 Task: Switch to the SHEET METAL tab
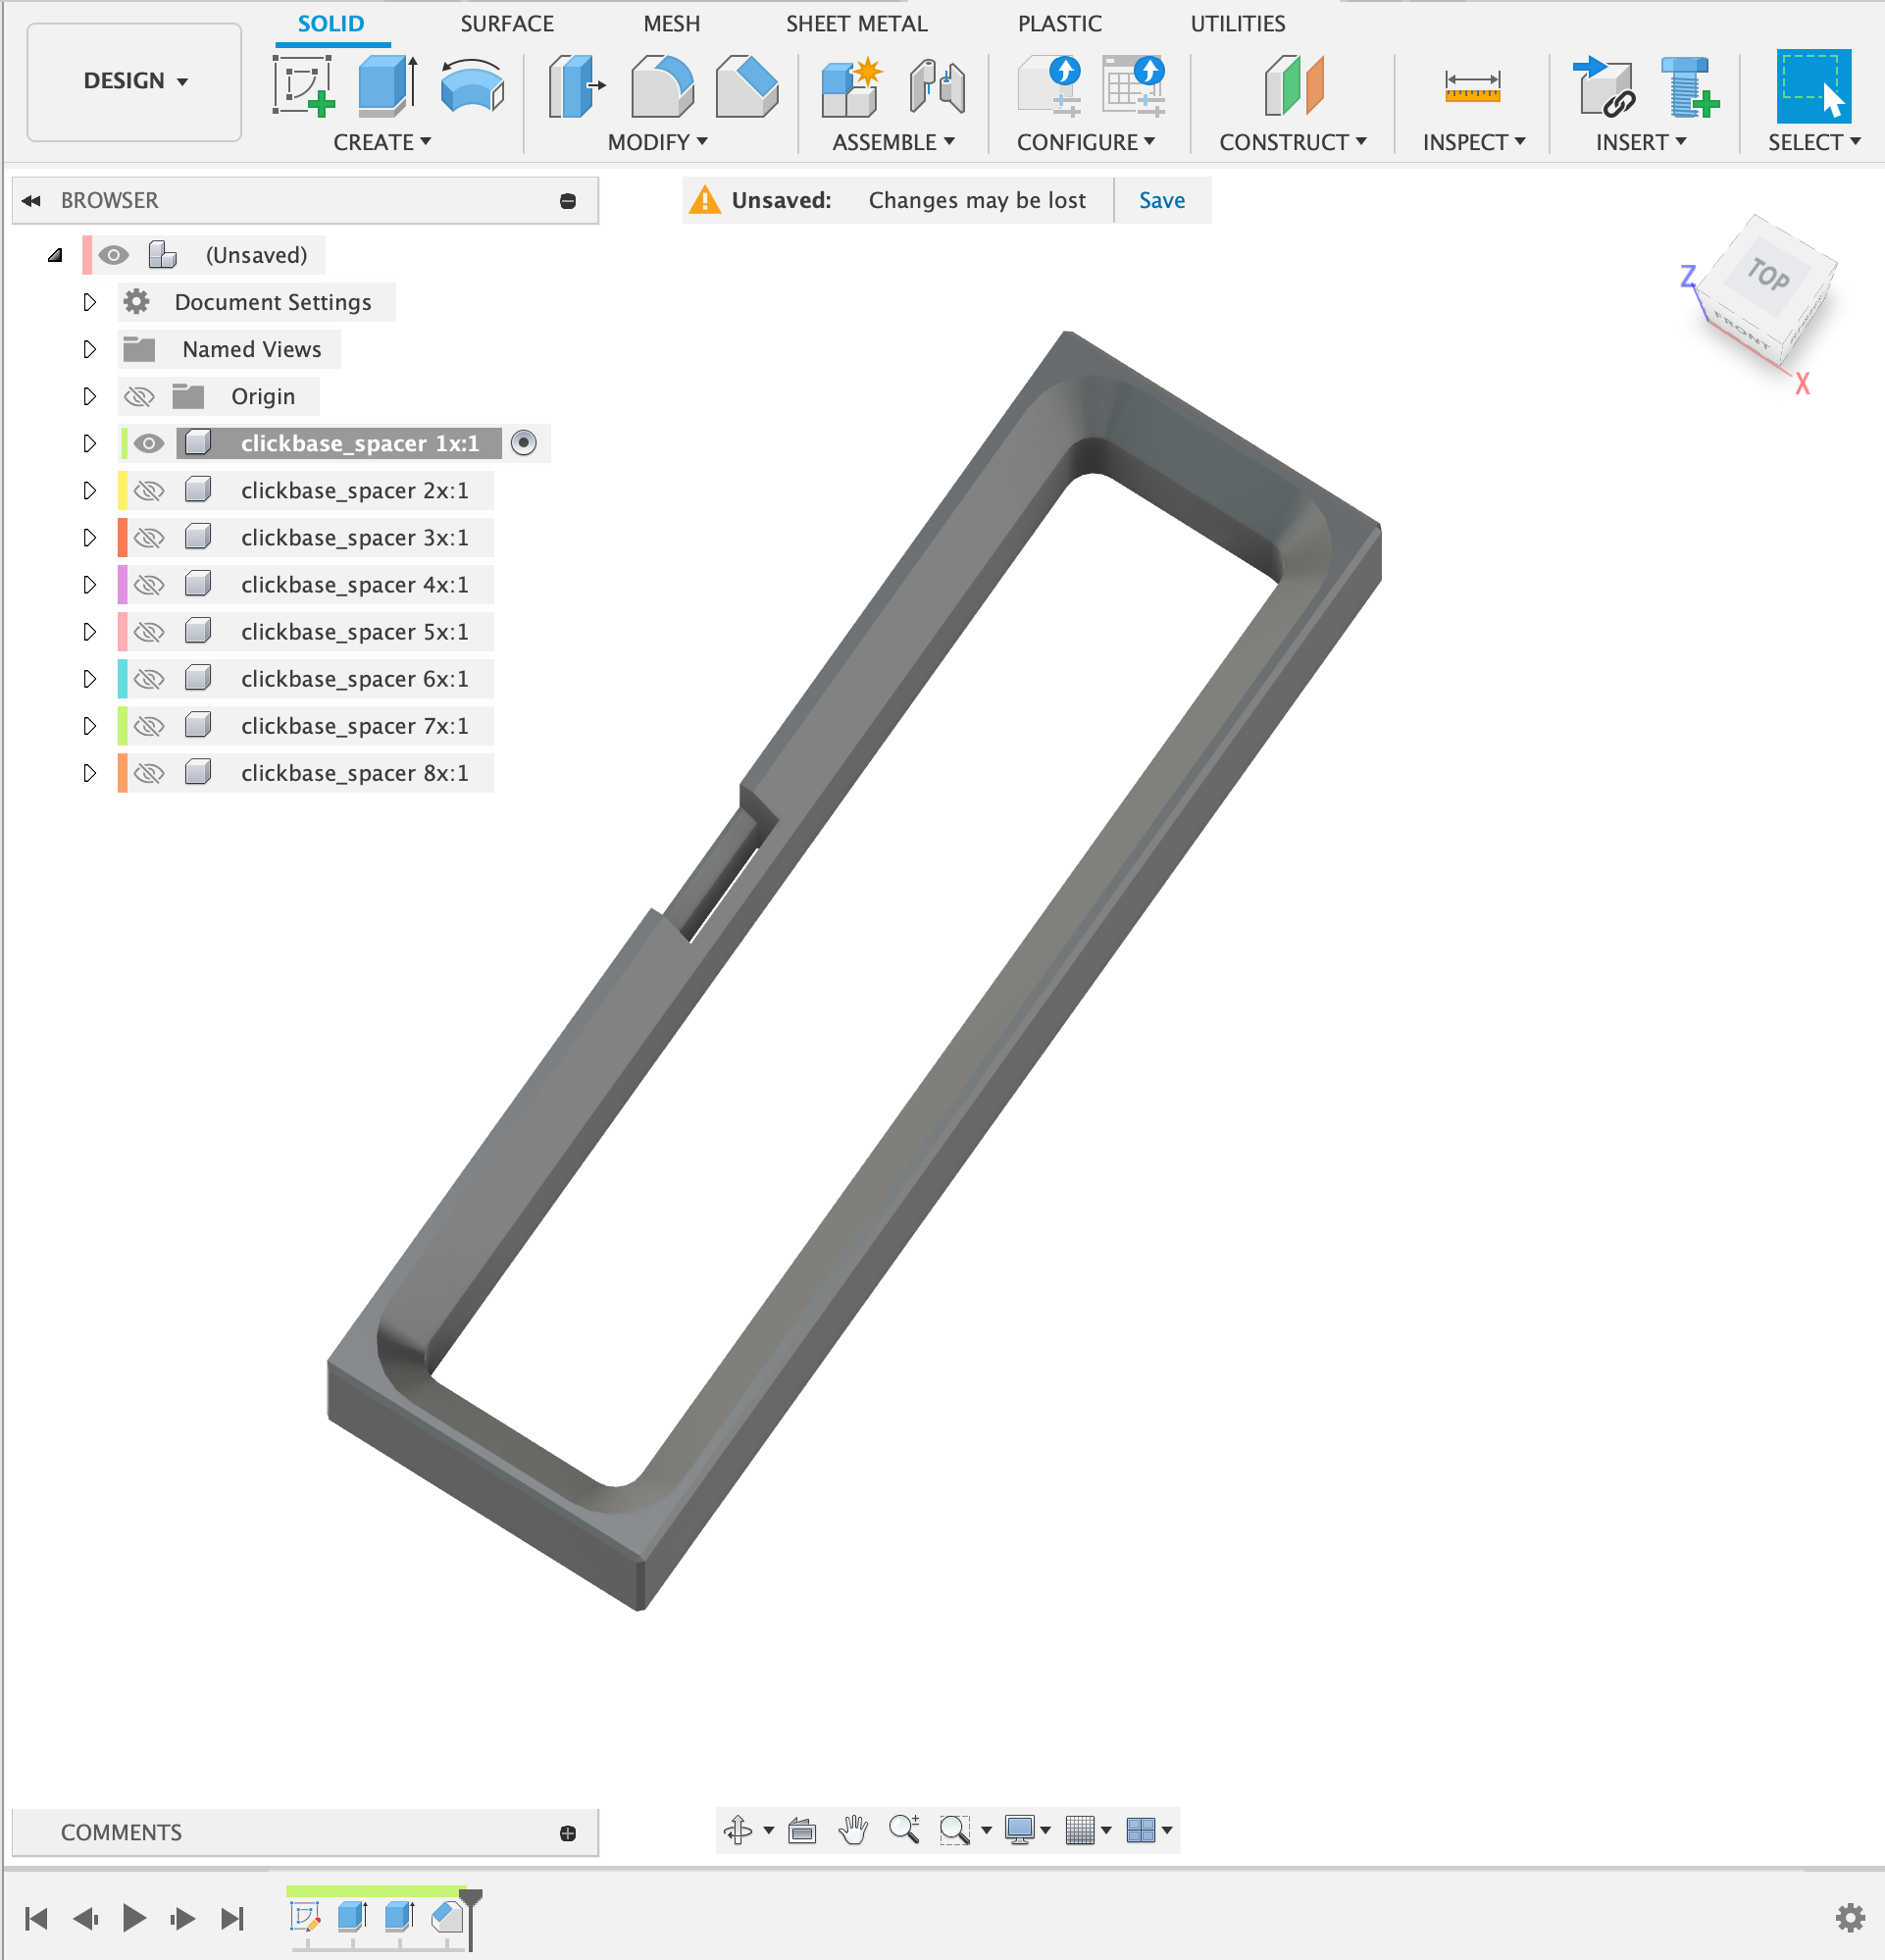click(x=856, y=23)
